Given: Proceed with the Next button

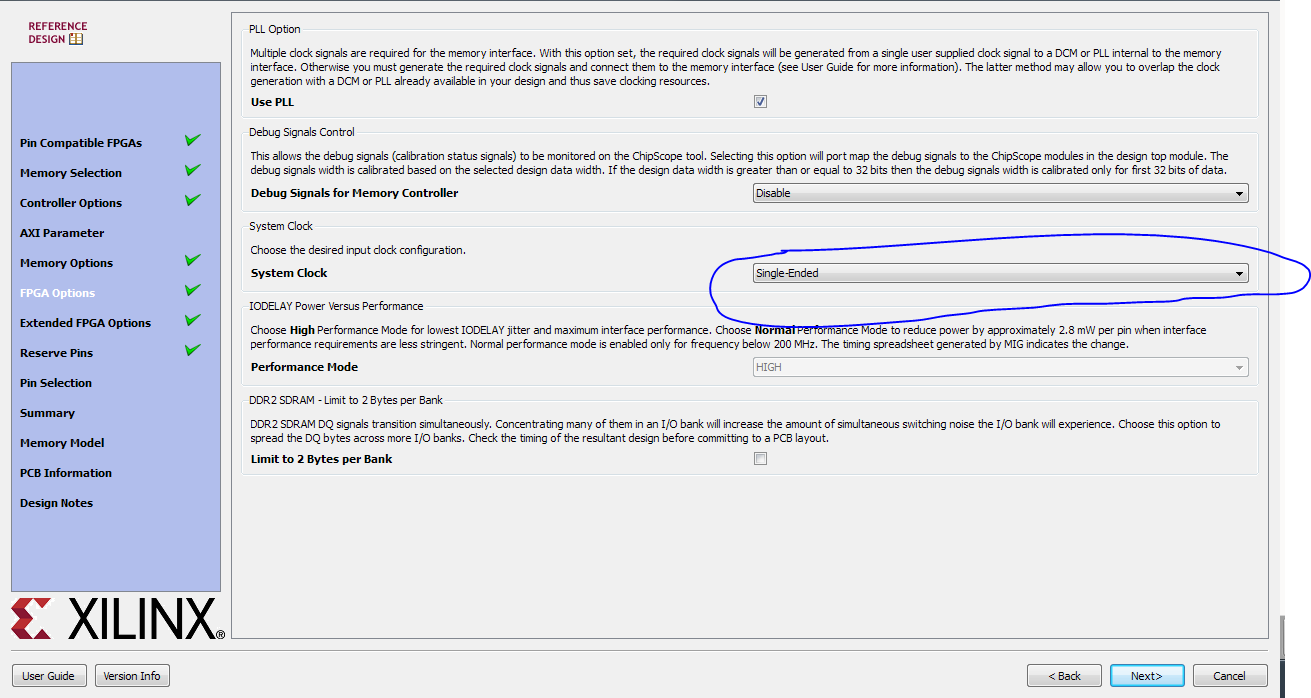Looking at the screenshot, I should 1147,676.
